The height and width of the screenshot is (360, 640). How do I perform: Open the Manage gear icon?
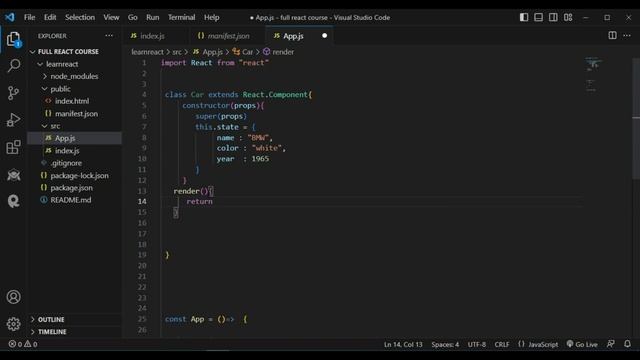click(13, 324)
